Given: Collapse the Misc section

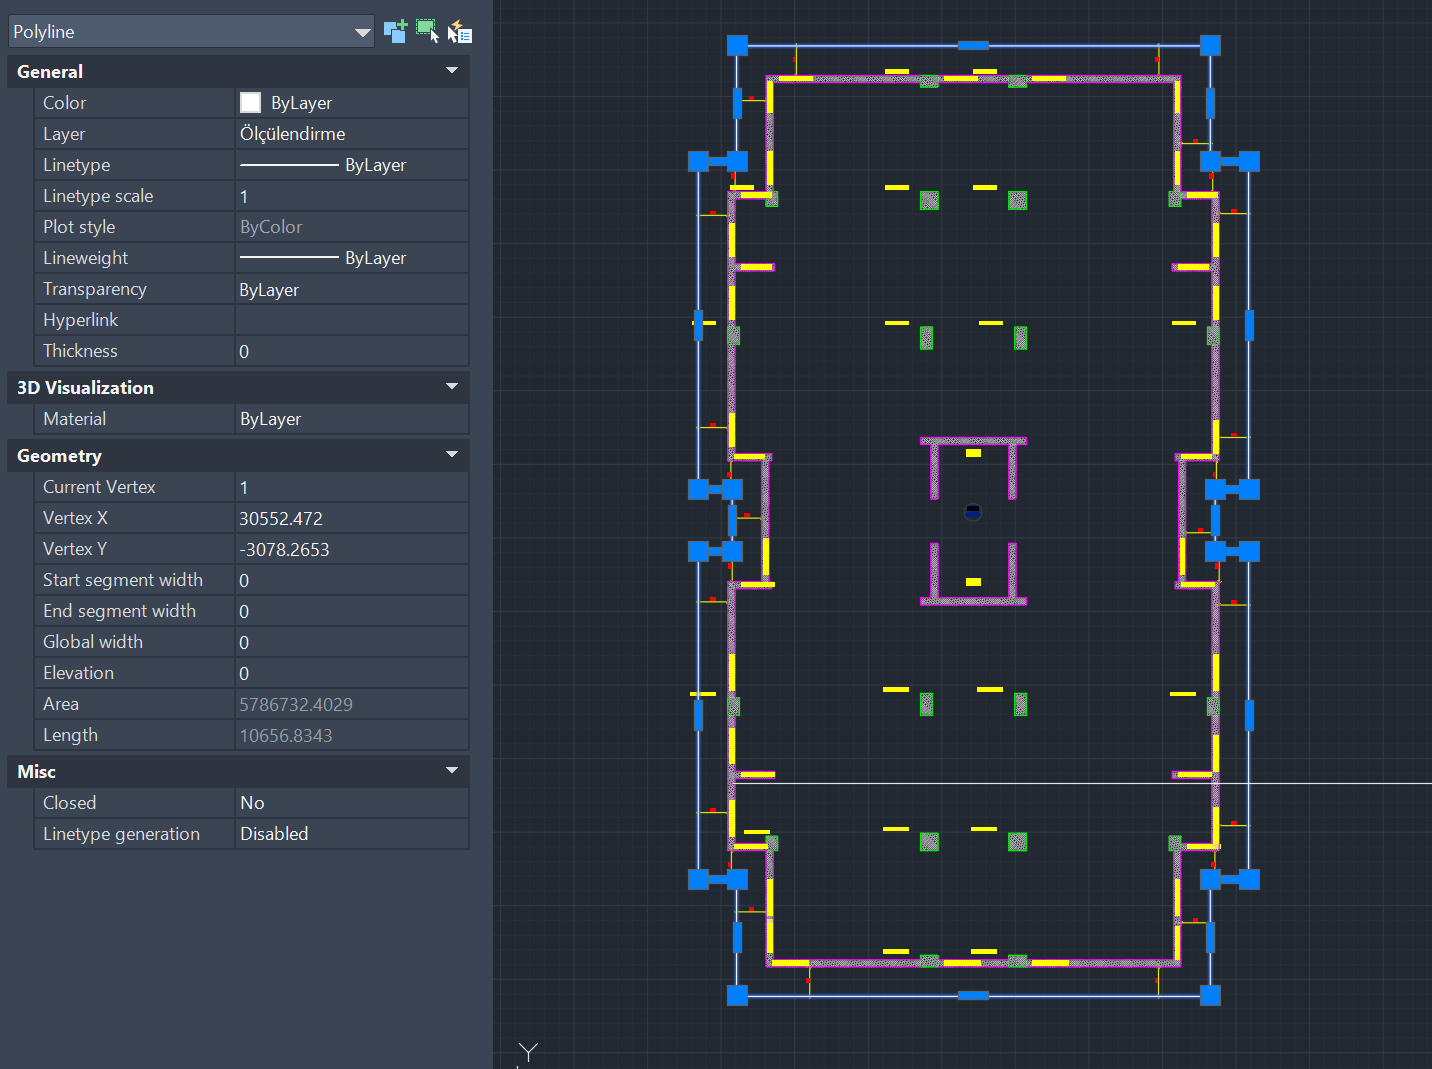Looking at the screenshot, I should click(x=452, y=771).
